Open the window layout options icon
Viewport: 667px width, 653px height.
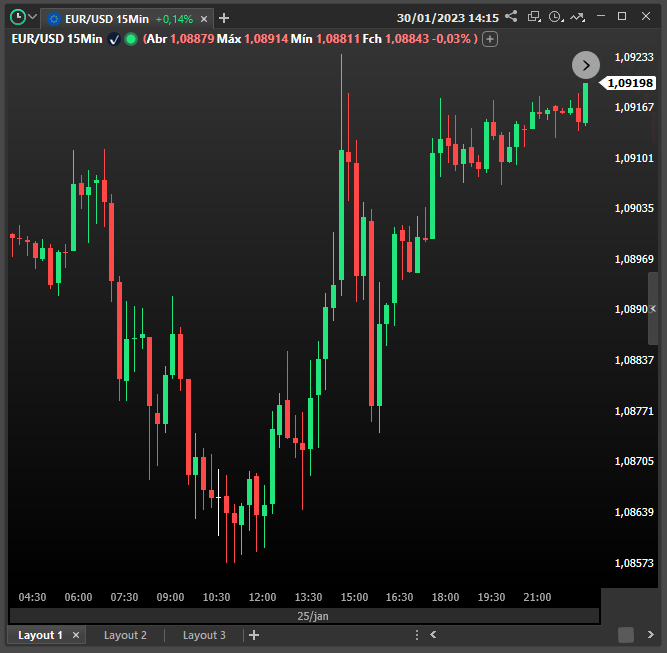pos(534,17)
